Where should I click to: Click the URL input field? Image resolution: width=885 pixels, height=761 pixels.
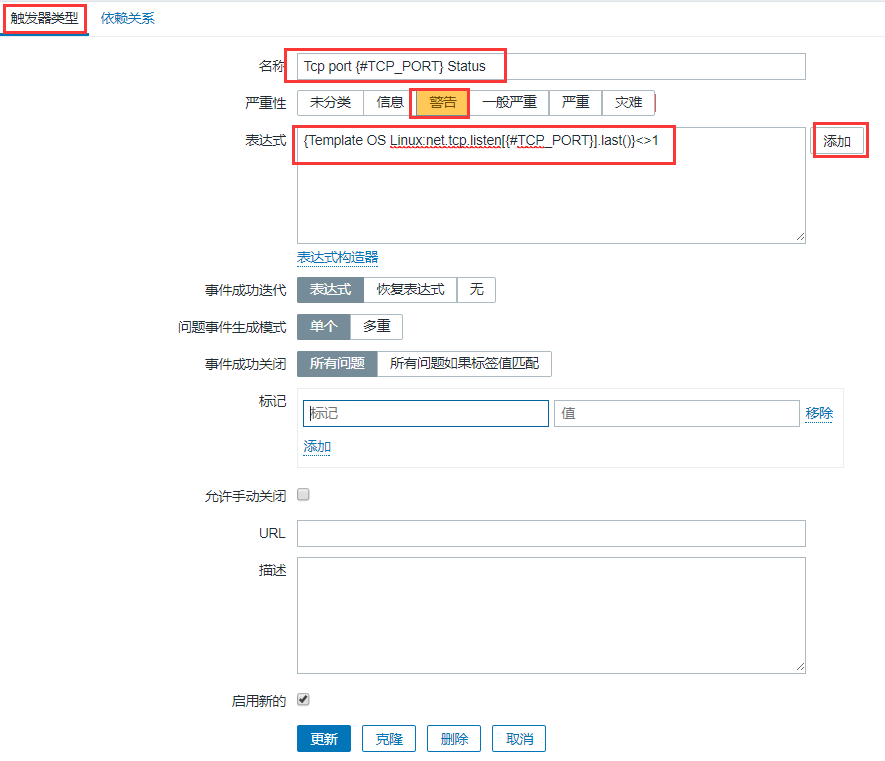551,533
